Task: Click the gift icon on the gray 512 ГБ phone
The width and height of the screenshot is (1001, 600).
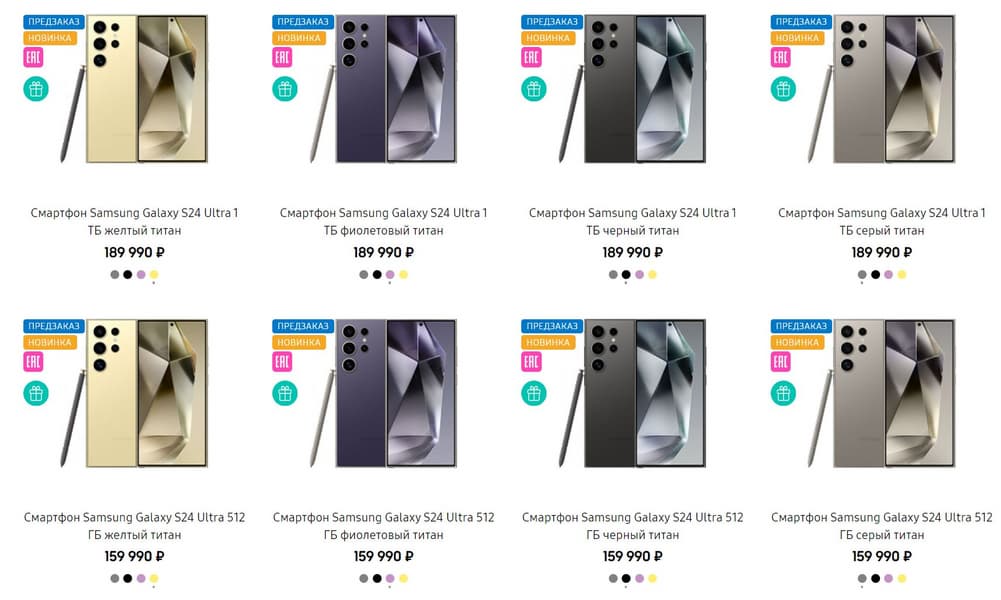Action: tap(783, 393)
